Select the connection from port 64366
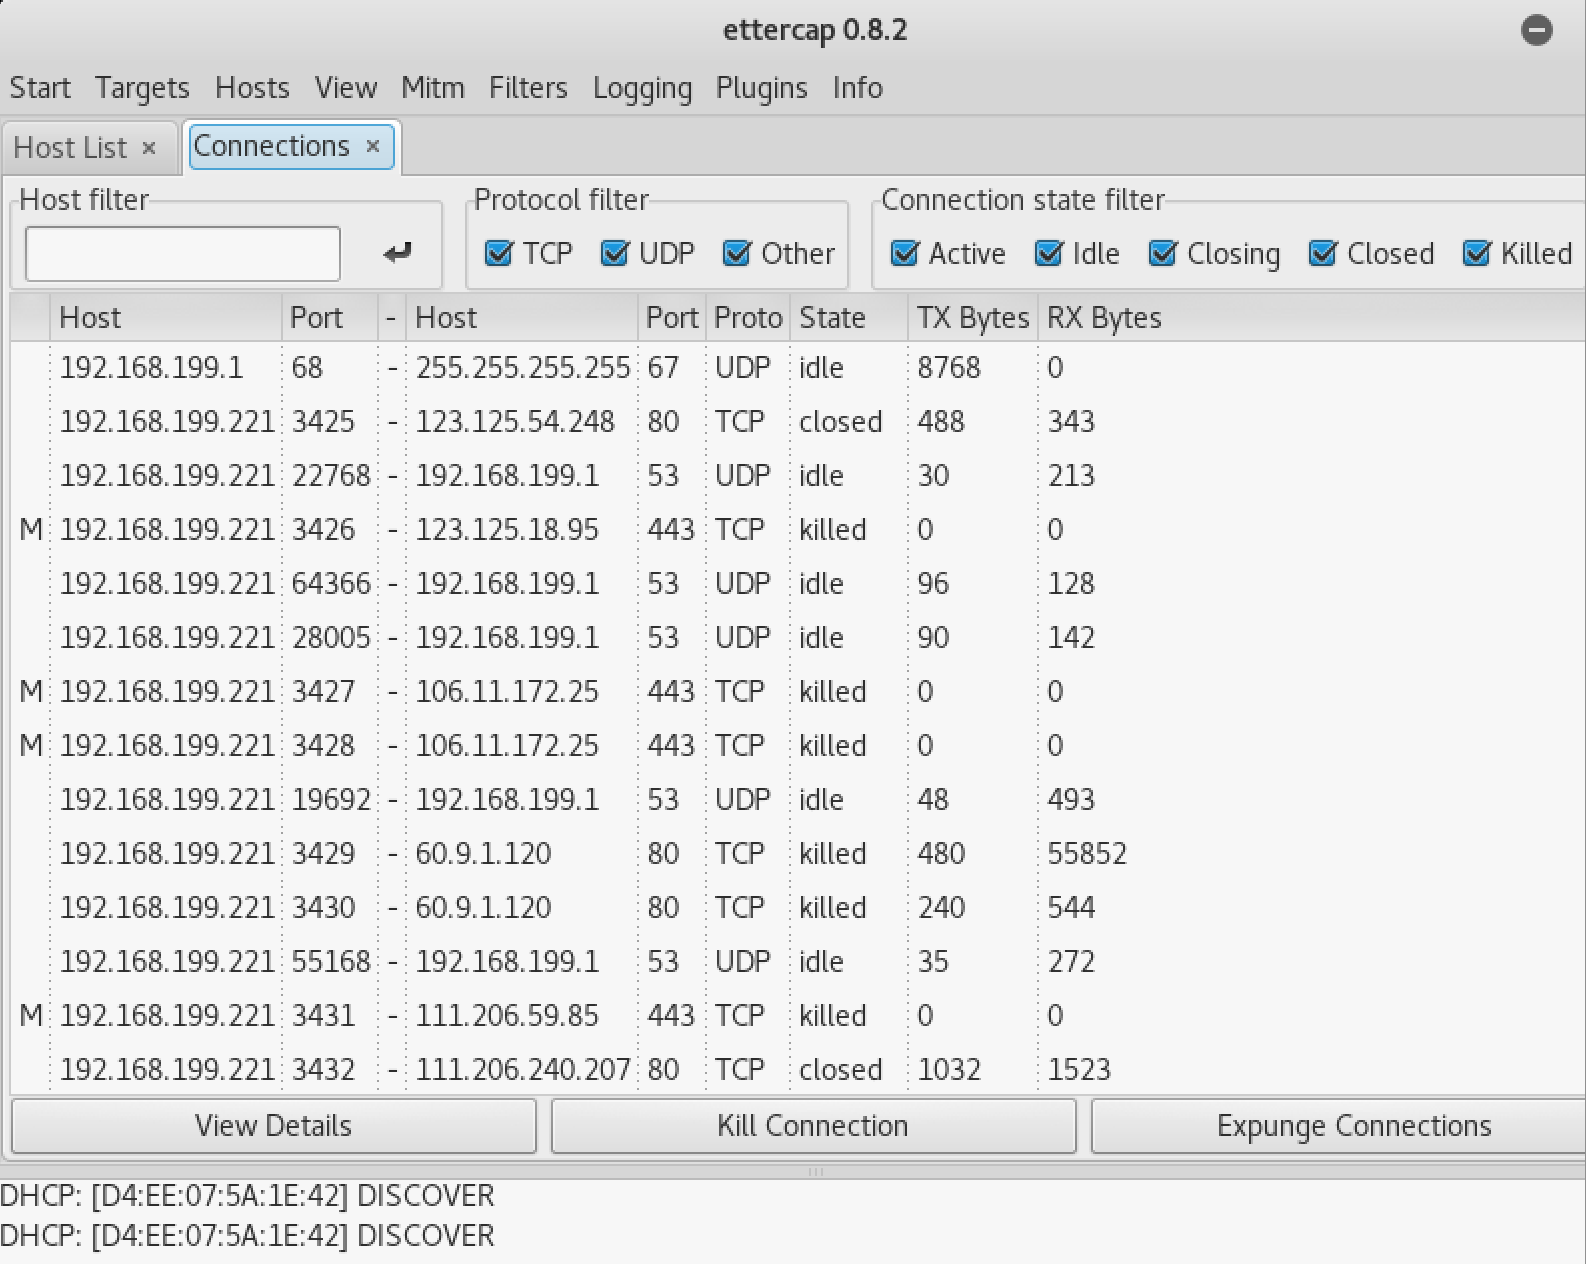 coord(797,584)
